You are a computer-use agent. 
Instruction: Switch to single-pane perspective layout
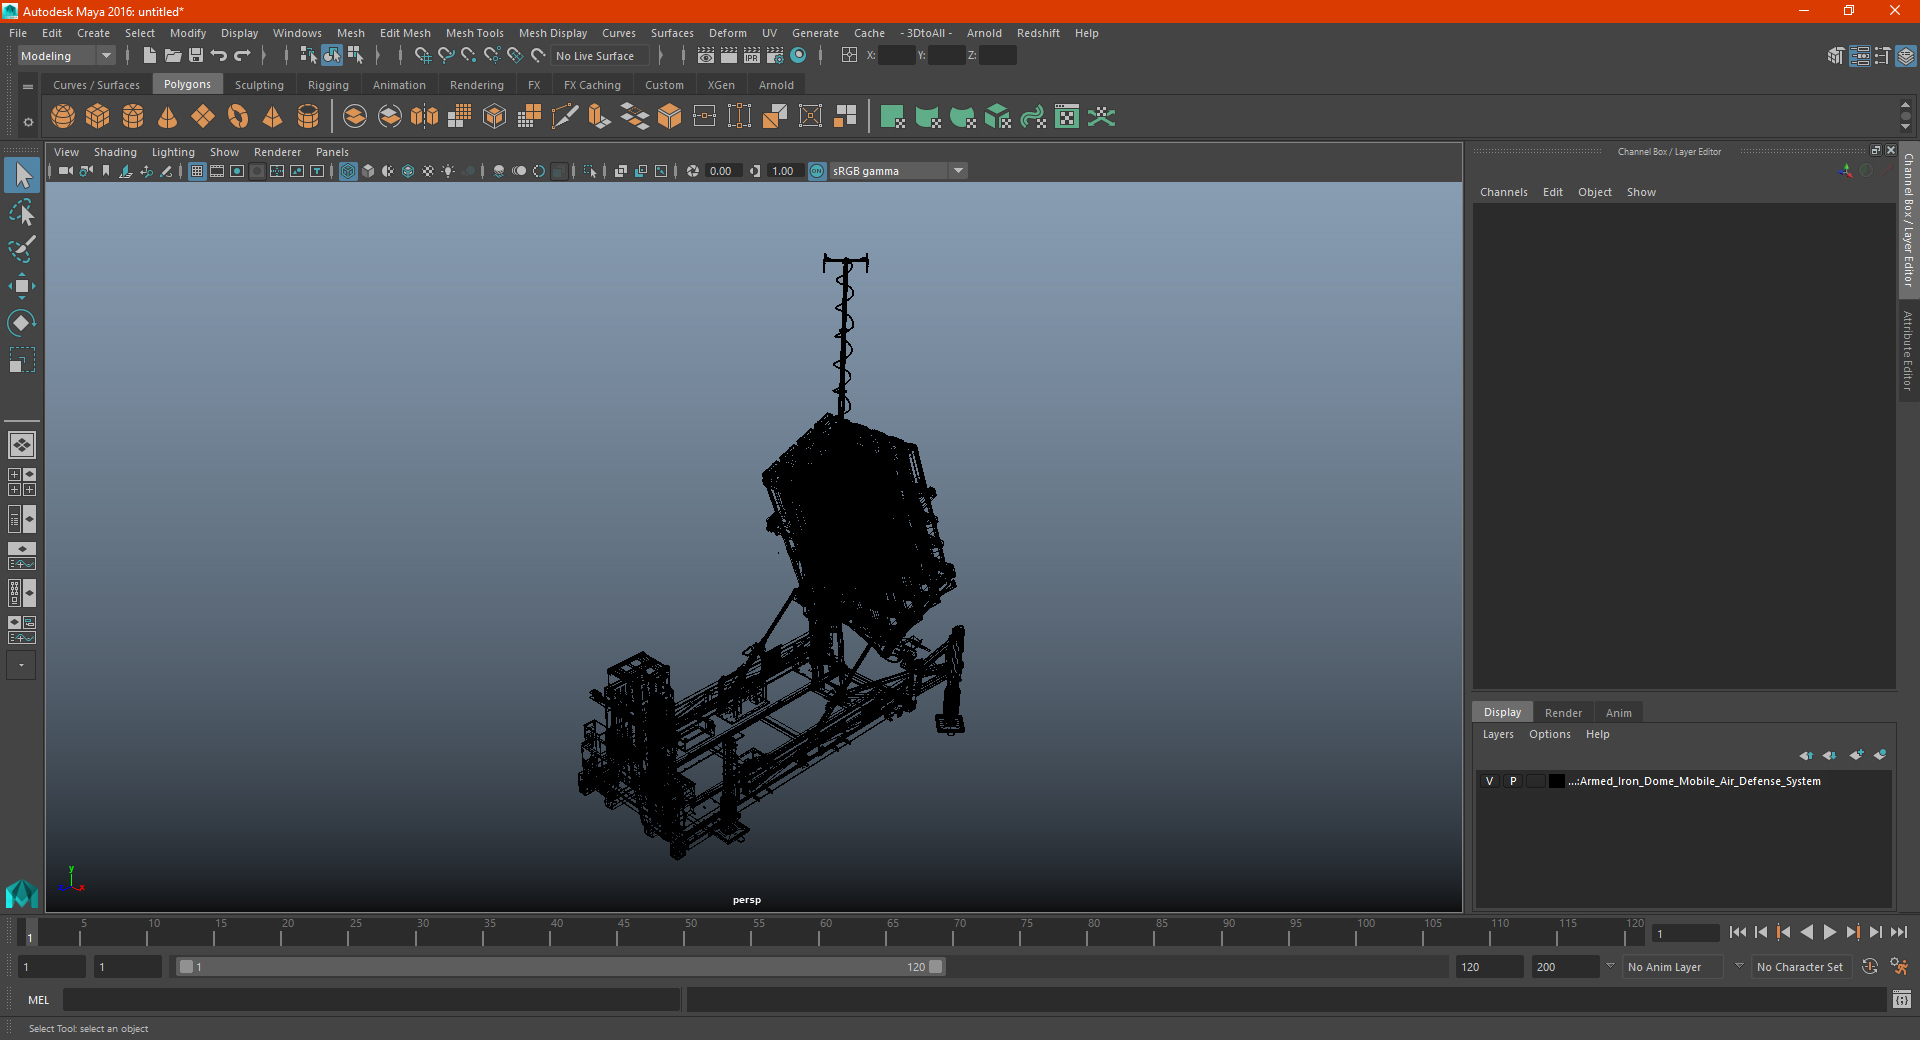pyautogui.click(x=22, y=445)
